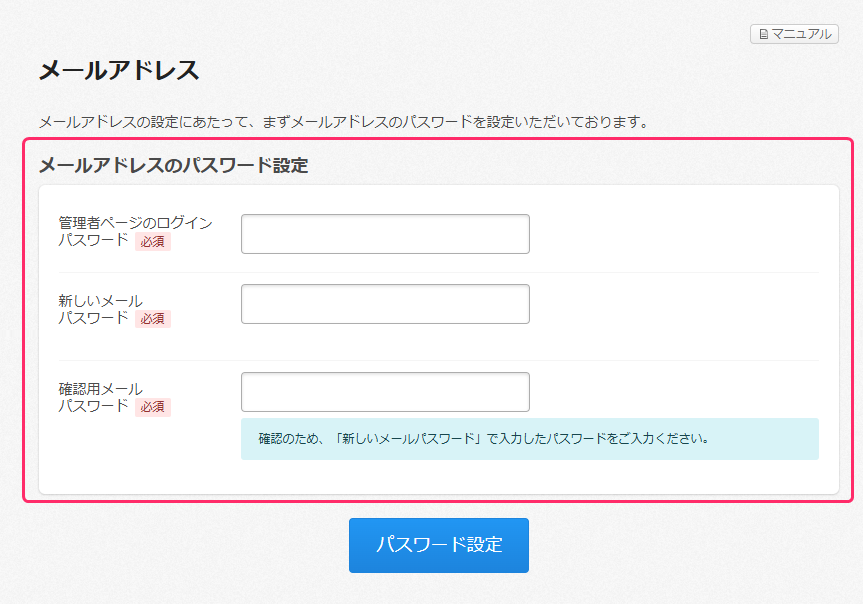The width and height of the screenshot is (863, 604).
Task: Click the 必須 badge beside confirmation password
Action: [153, 407]
